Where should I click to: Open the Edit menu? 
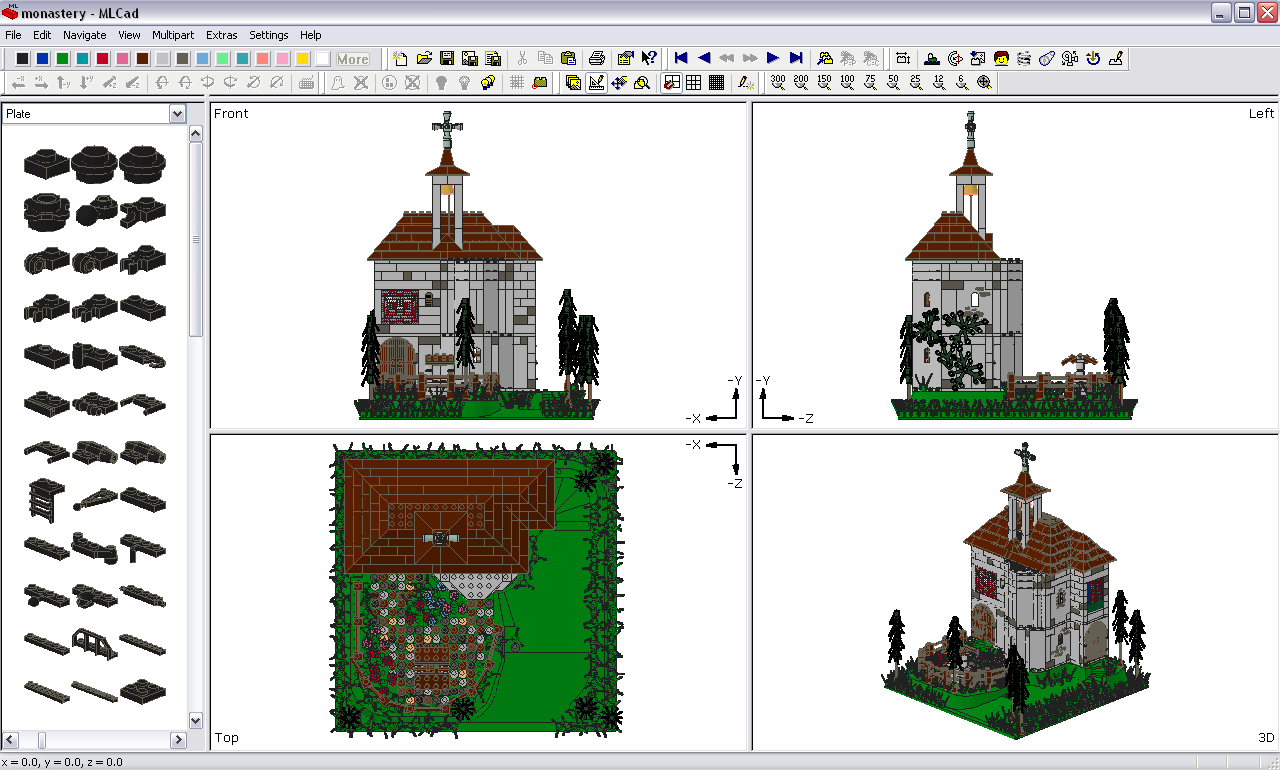[x=42, y=35]
